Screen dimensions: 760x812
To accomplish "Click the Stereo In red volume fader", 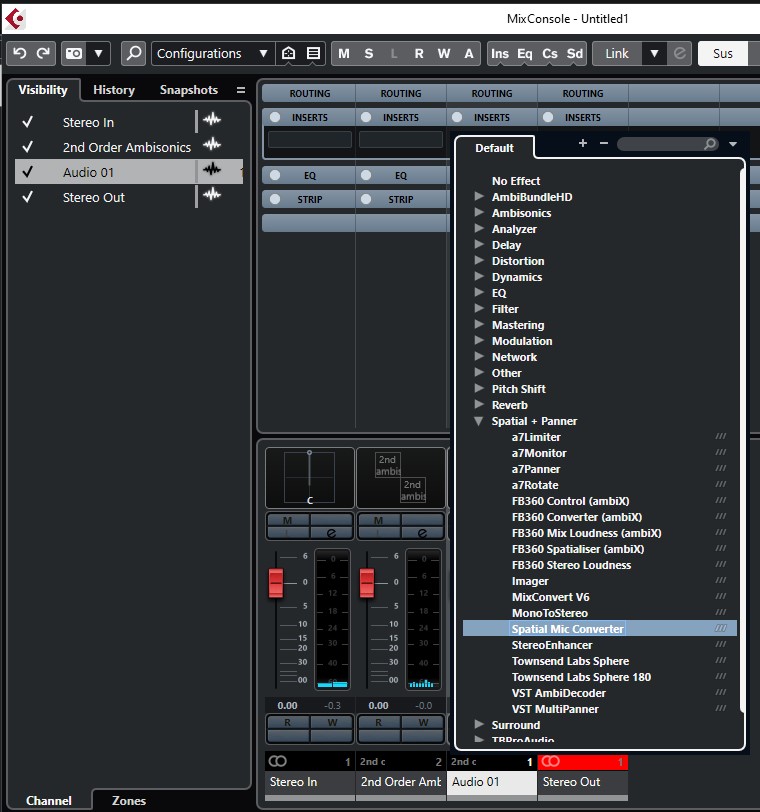I will click(276, 583).
